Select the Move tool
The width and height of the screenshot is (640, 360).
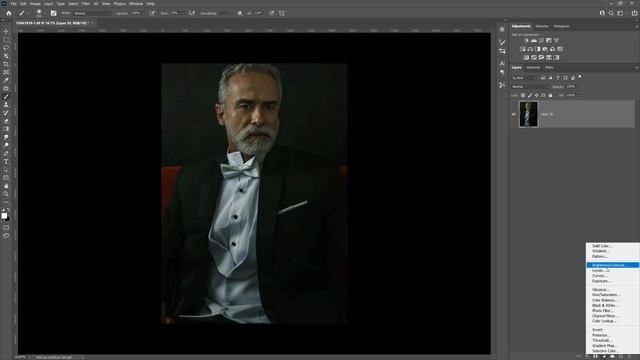pos(6,31)
